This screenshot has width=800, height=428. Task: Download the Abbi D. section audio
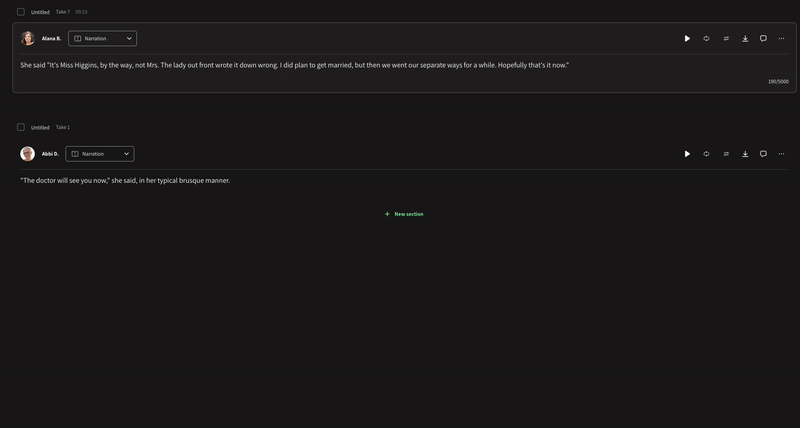[745, 154]
